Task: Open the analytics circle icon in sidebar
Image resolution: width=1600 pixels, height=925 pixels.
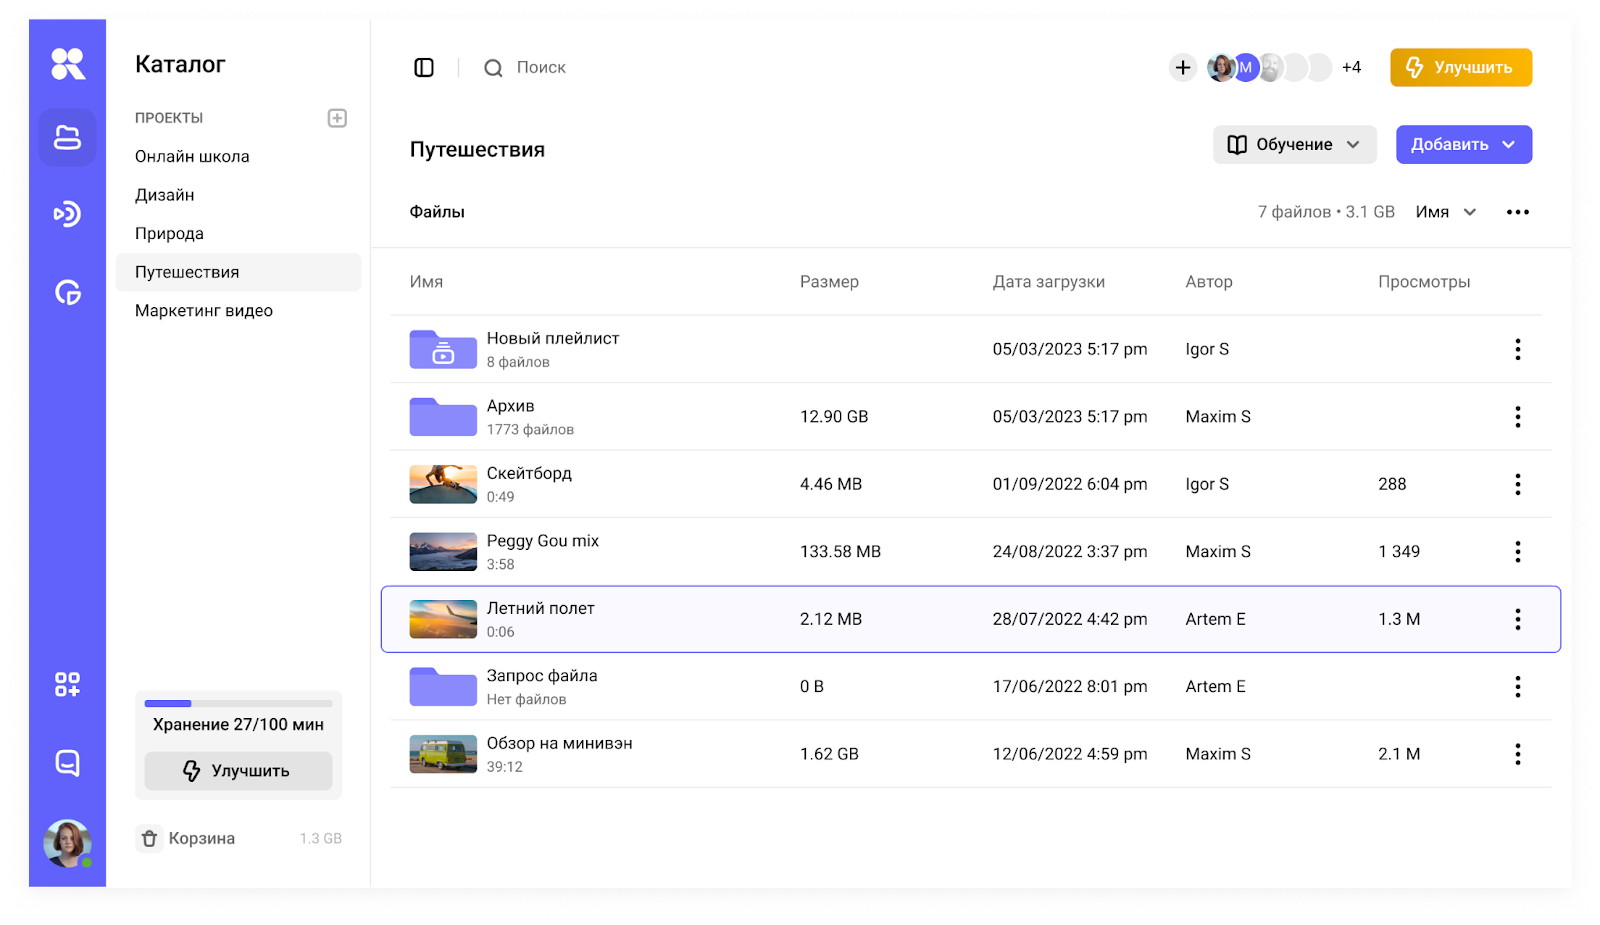Action: coord(67,293)
